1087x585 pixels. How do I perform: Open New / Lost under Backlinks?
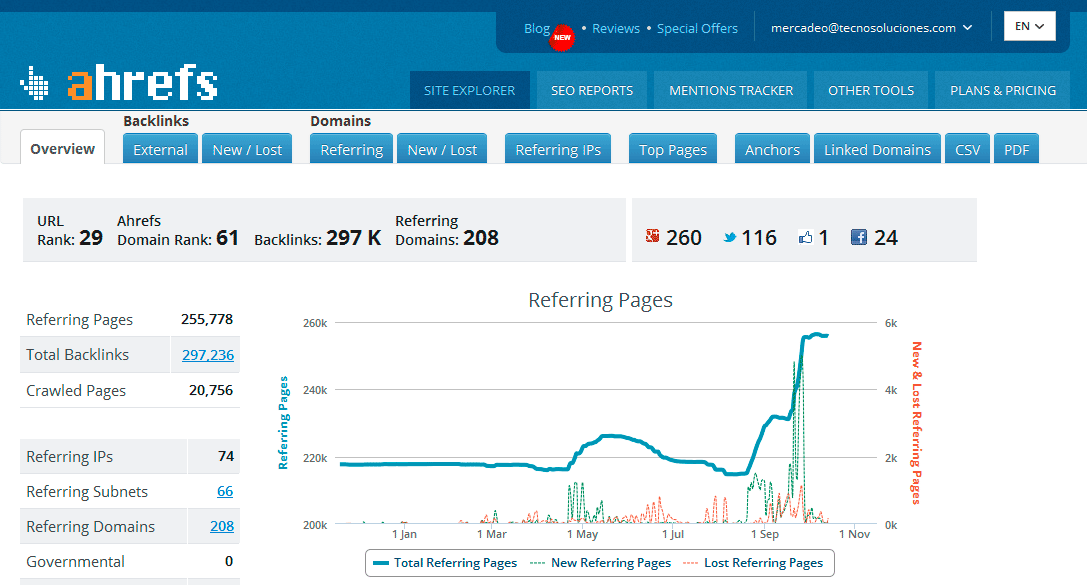tap(247, 150)
